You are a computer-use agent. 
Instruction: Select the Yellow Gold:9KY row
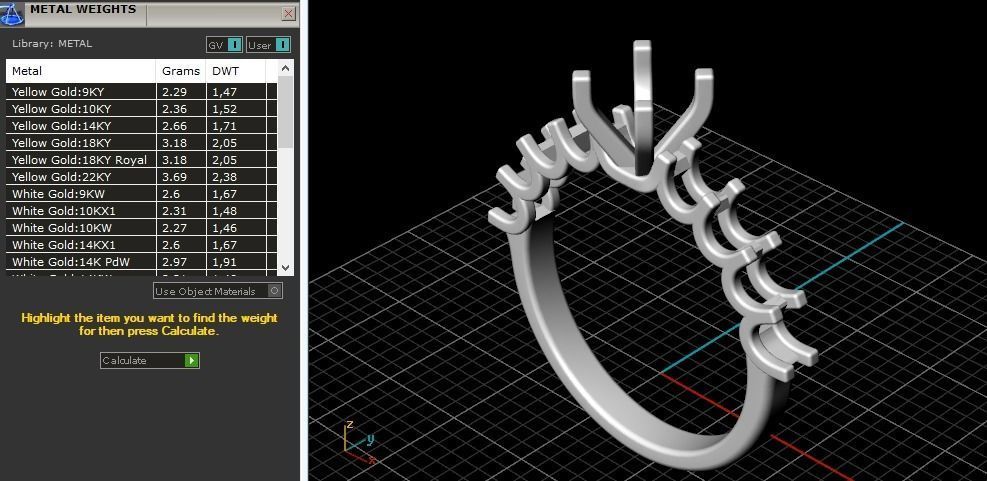pyautogui.click(x=142, y=92)
